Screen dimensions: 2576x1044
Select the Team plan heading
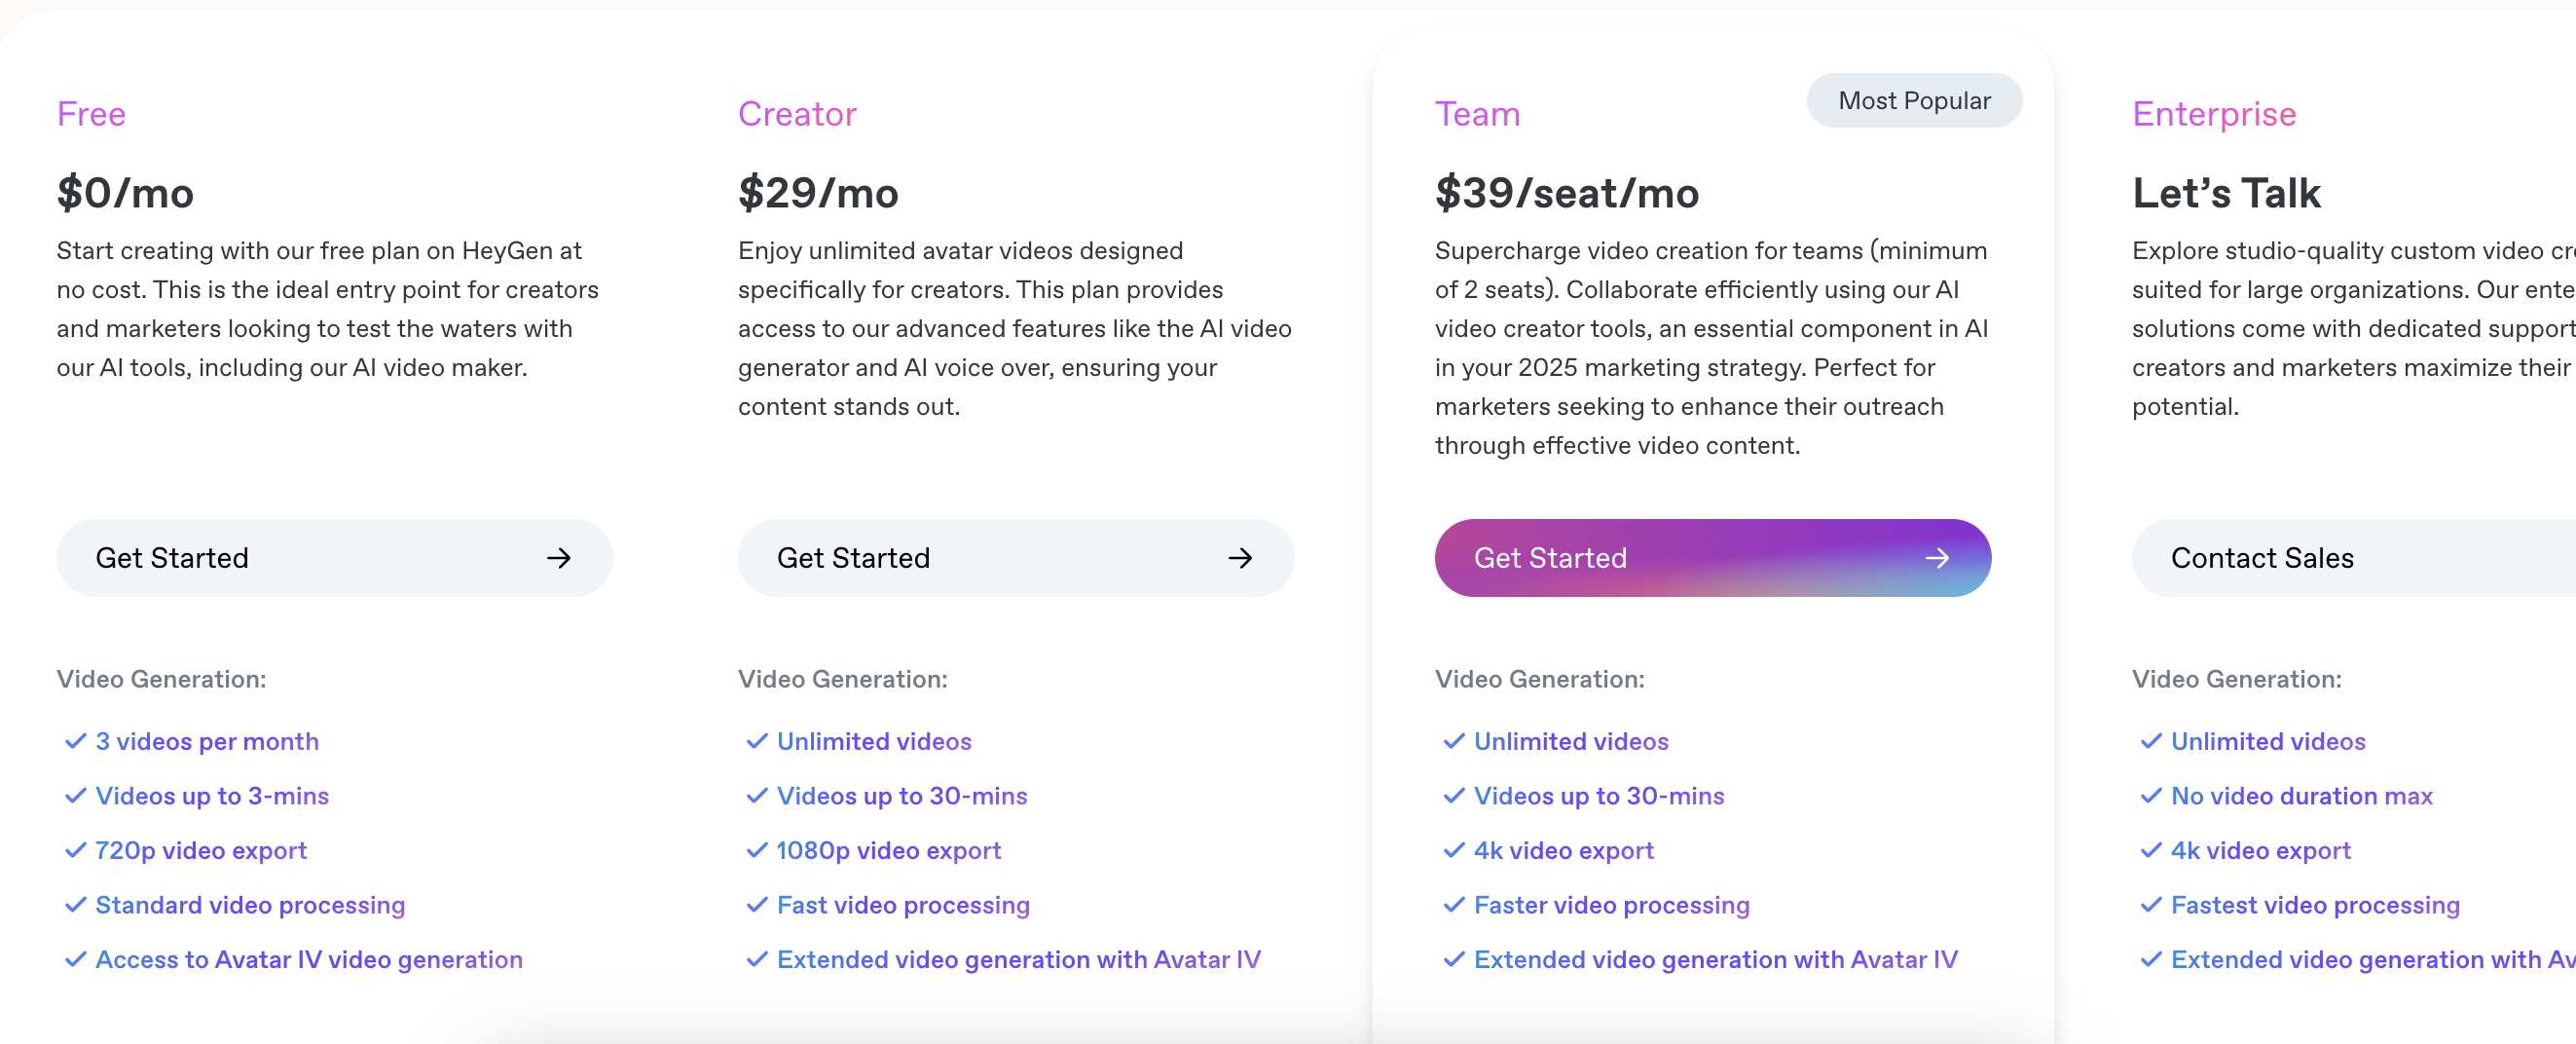[x=1477, y=114]
